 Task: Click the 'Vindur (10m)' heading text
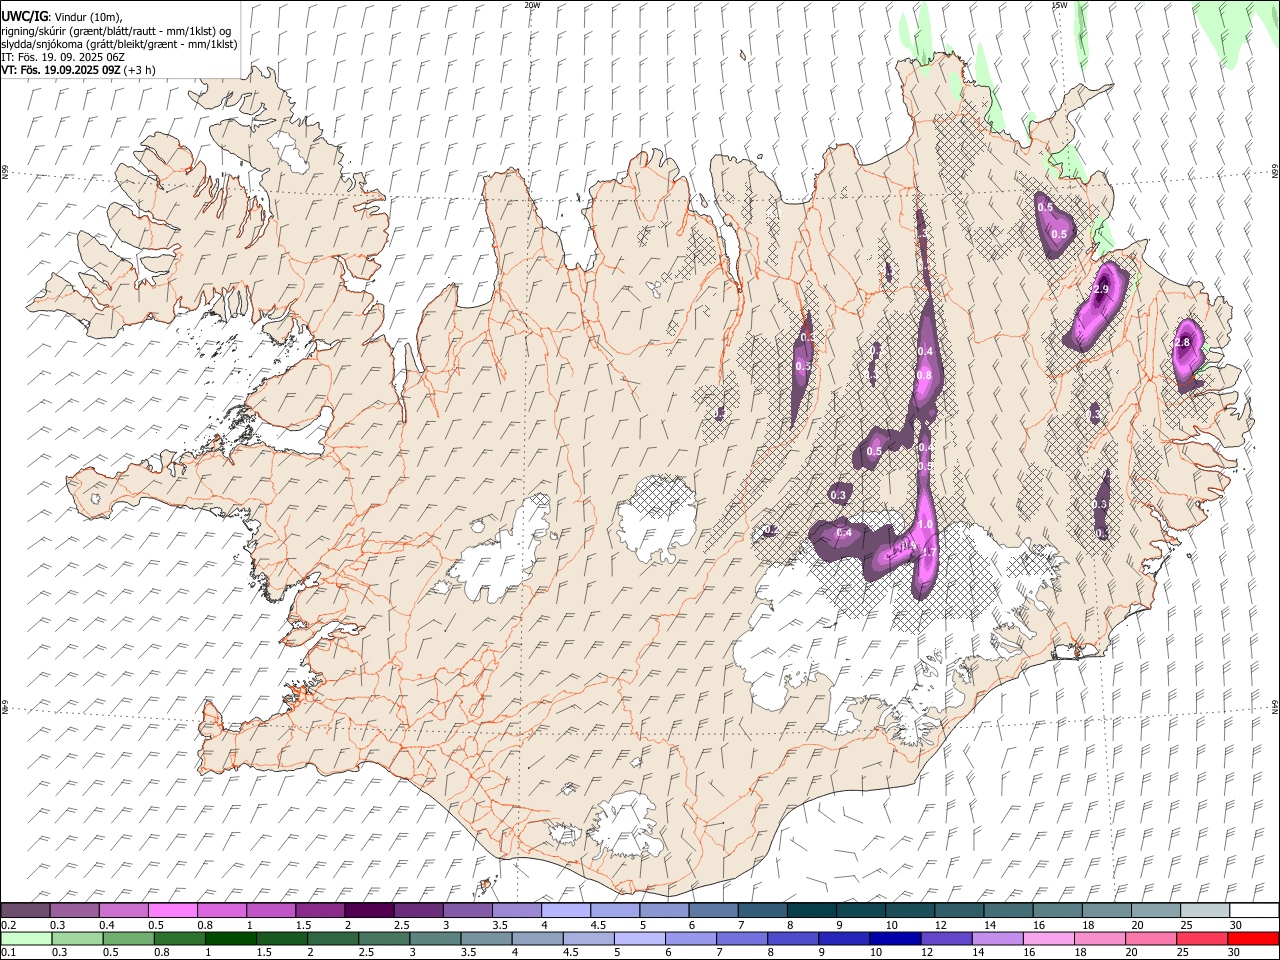(x=88, y=17)
